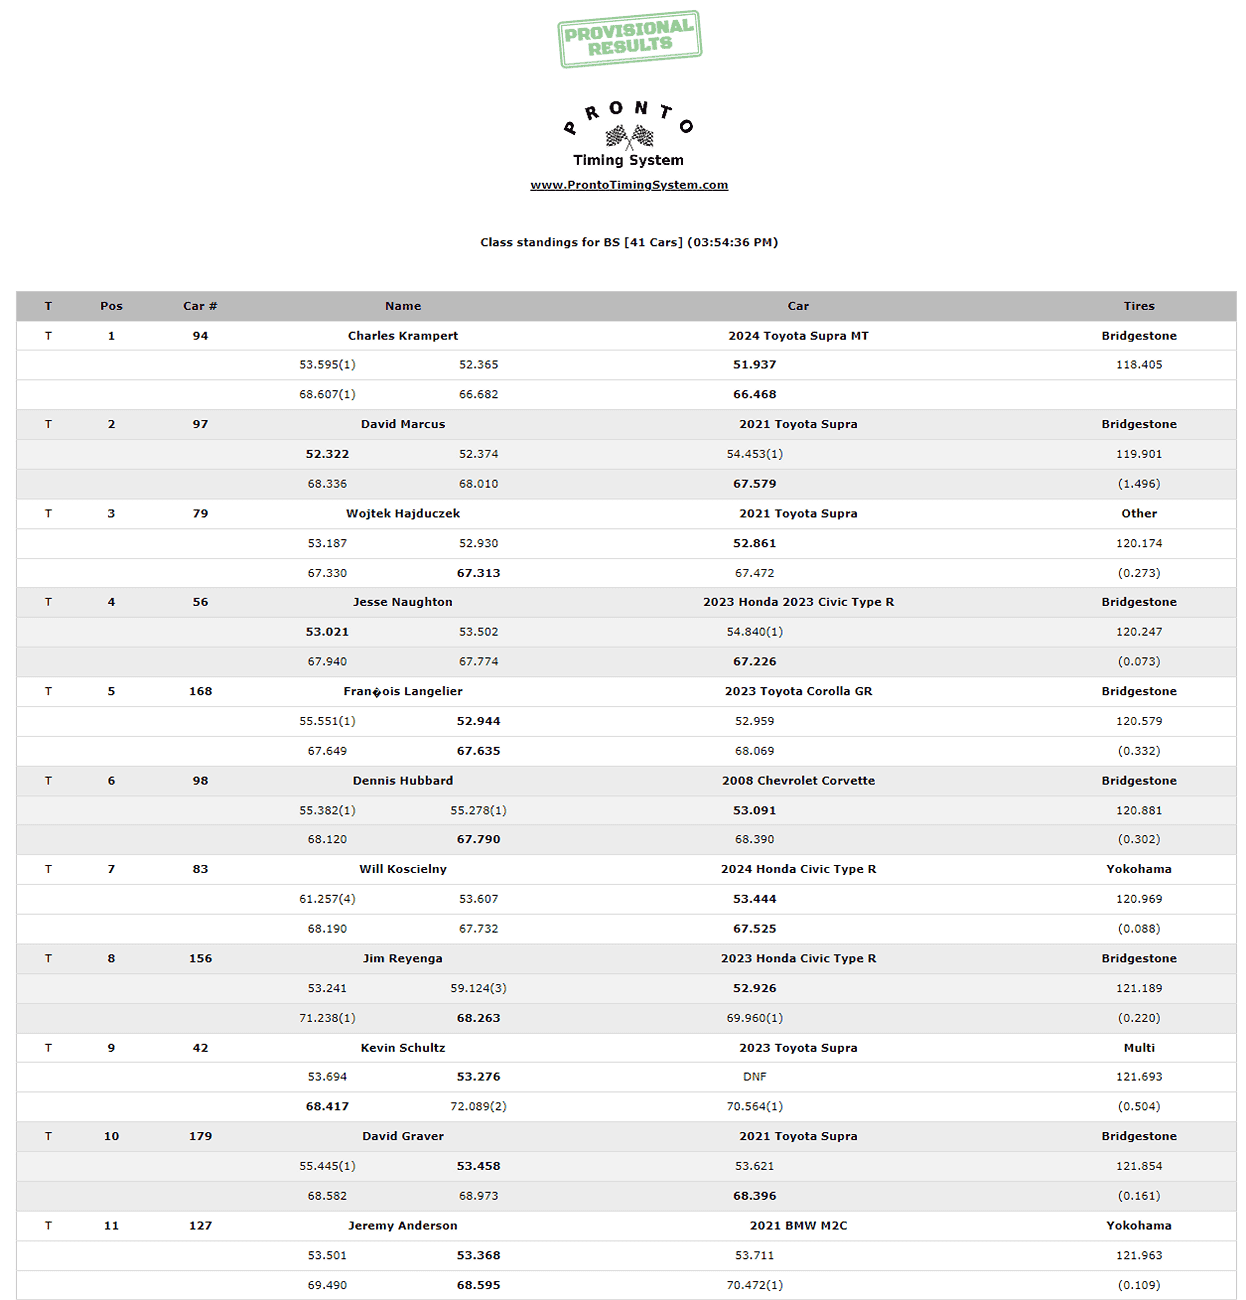Select driver name Charles Krampert
The width and height of the screenshot is (1246, 1300).
(x=403, y=336)
